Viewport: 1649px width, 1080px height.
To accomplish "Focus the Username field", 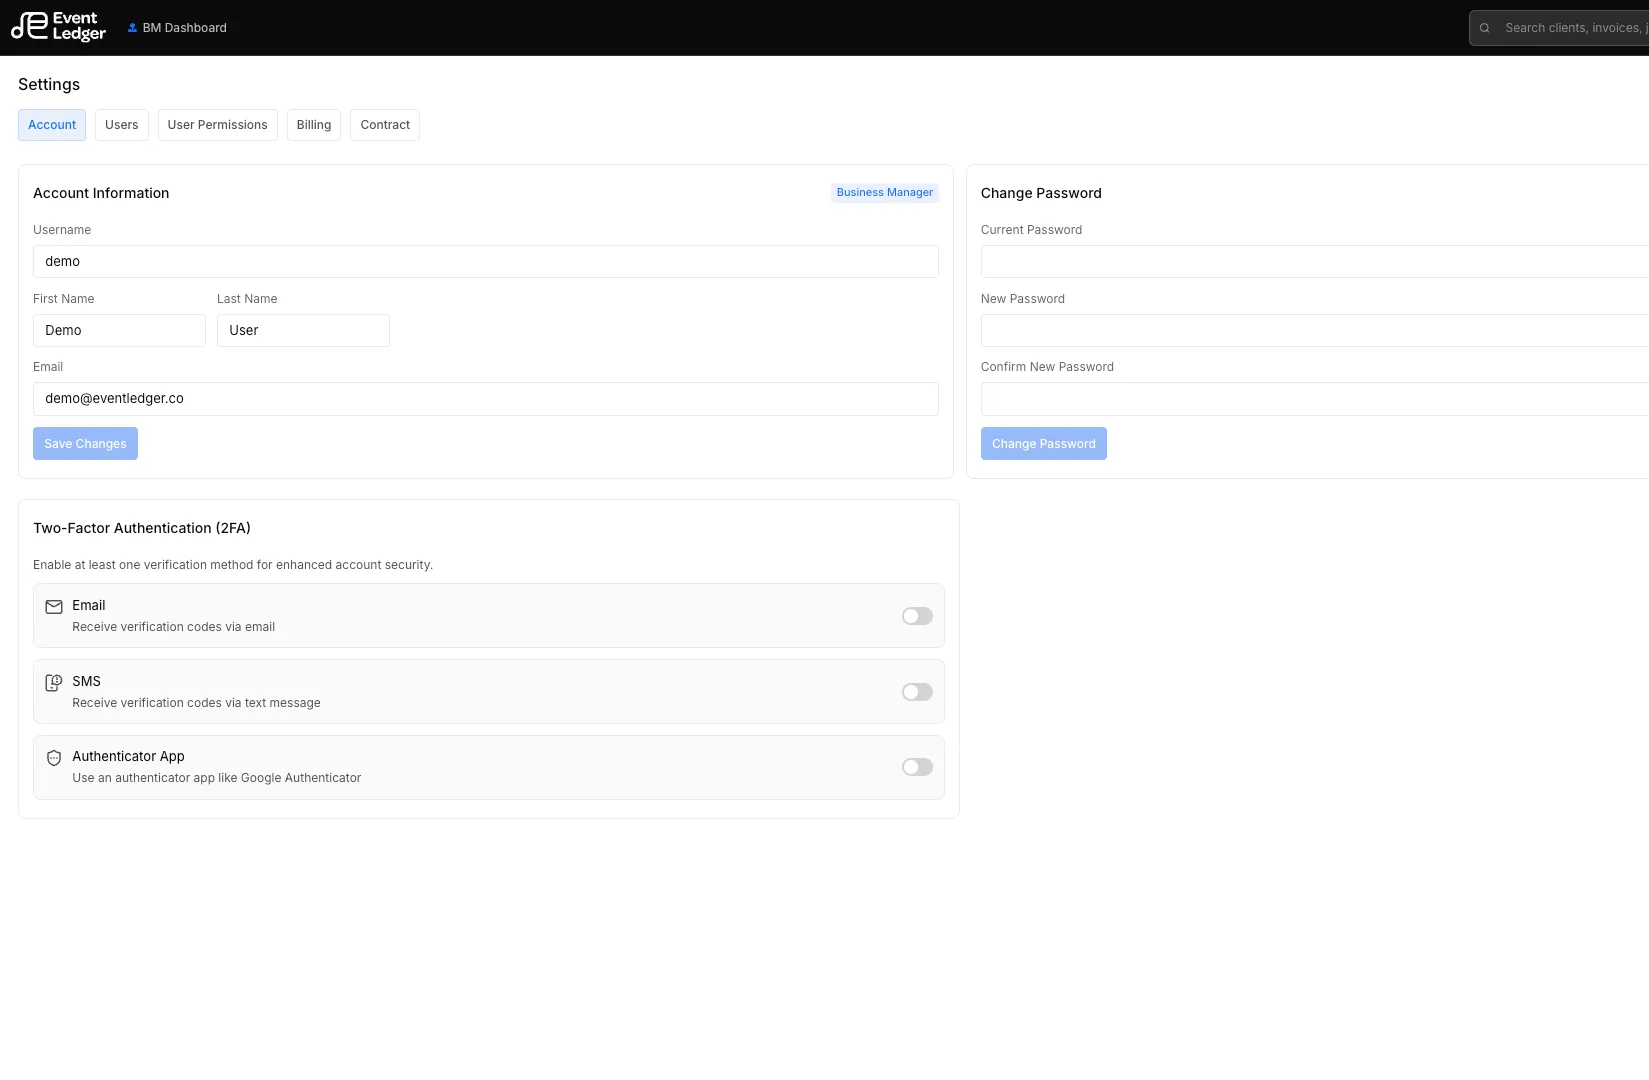I will (x=486, y=262).
